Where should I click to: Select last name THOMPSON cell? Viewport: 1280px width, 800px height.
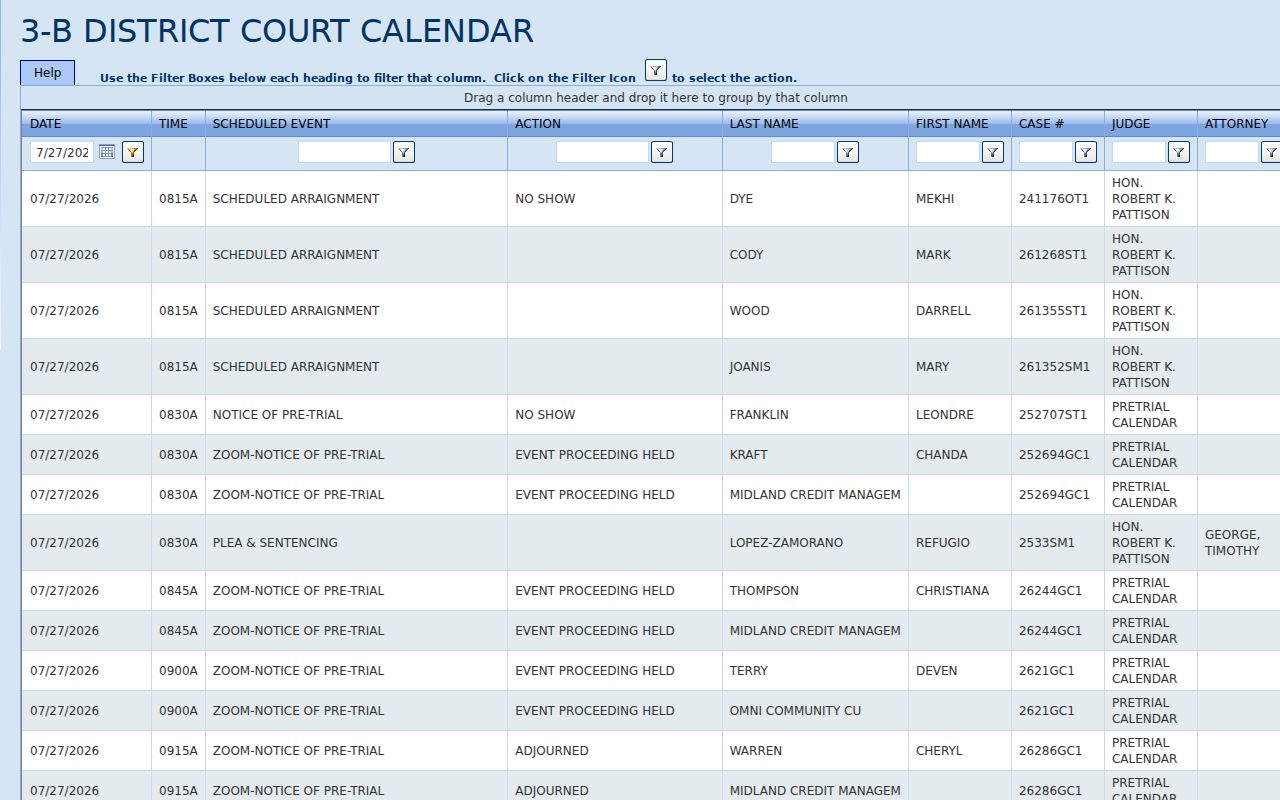pos(815,591)
